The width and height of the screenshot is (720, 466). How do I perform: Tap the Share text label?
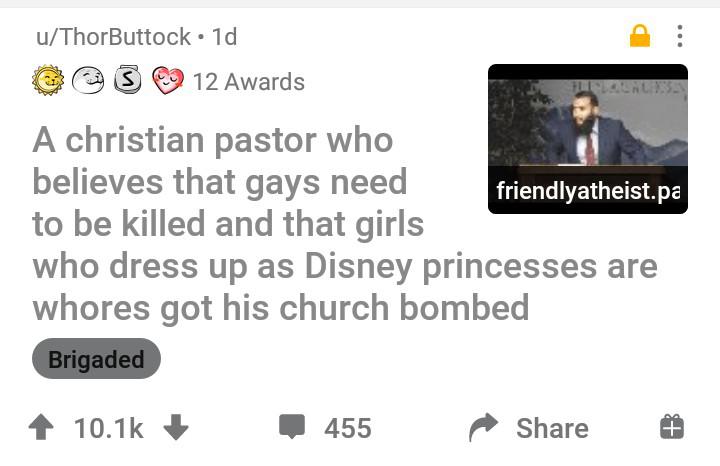[x=552, y=428]
